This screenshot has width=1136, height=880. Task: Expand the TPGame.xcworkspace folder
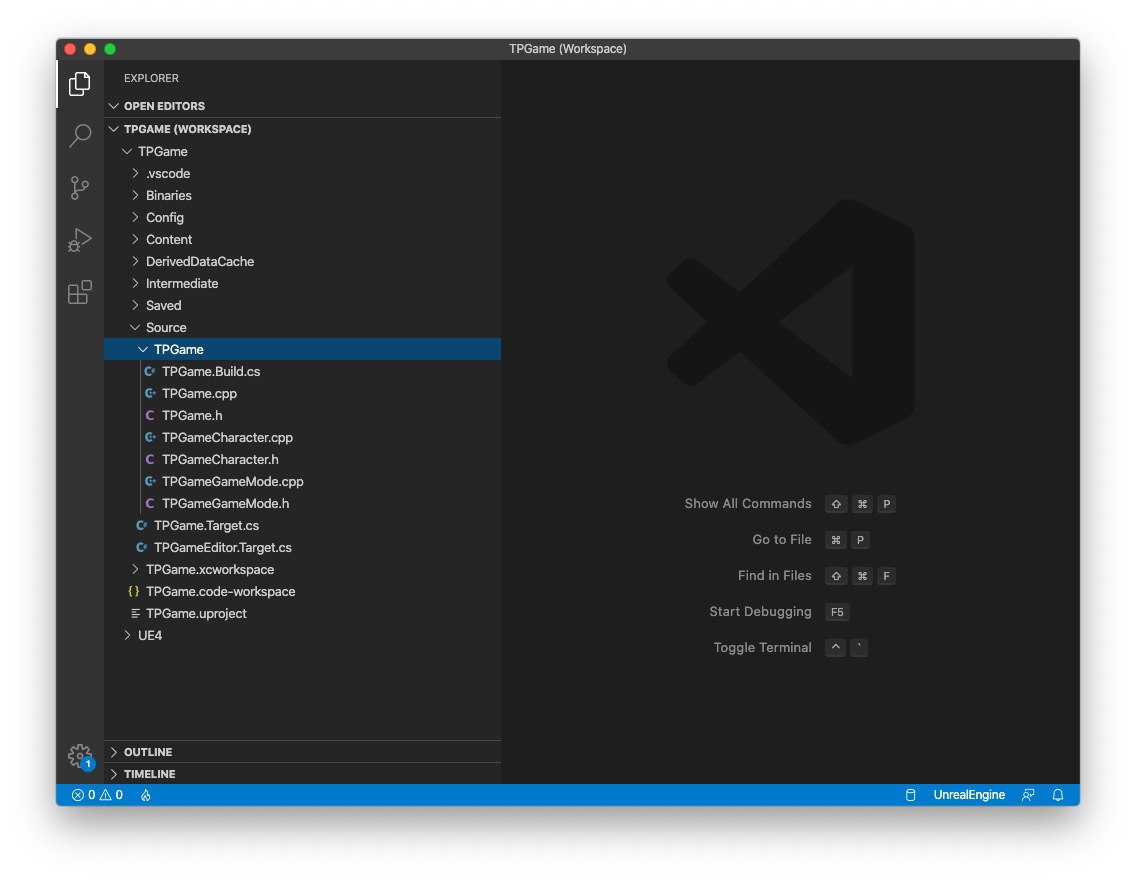[302, 569]
